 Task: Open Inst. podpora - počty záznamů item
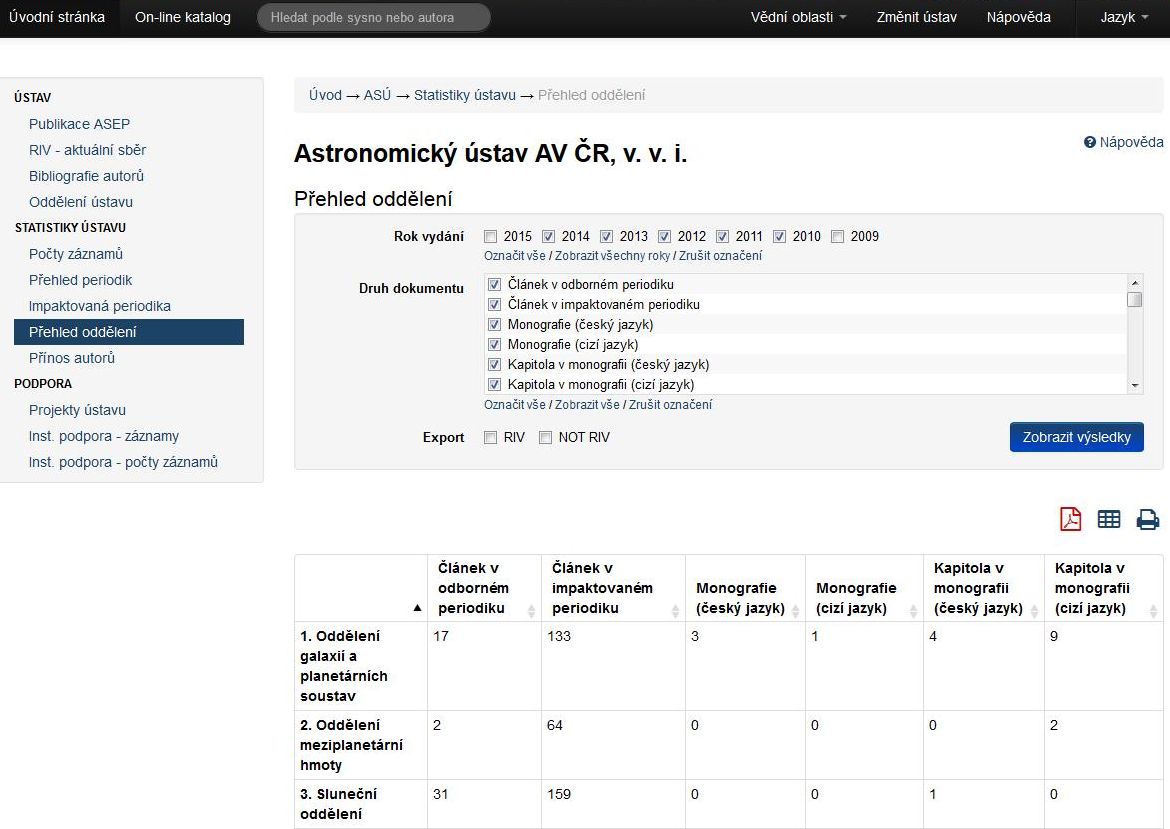pos(123,463)
